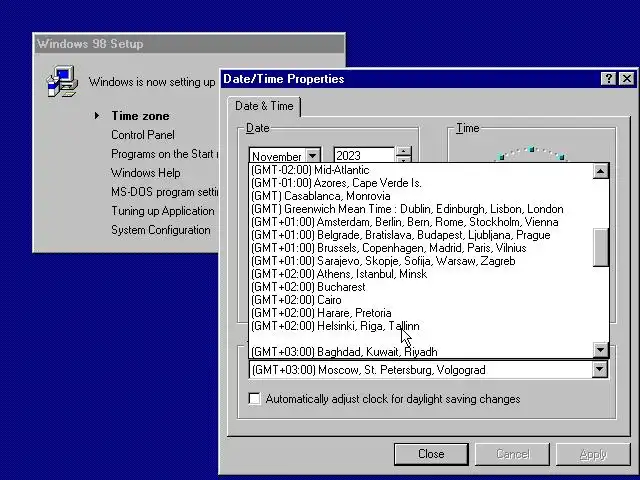This screenshot has width=640, height=480.
Task: Click the arrow marker beside Time zone
Action: [97, 116]
